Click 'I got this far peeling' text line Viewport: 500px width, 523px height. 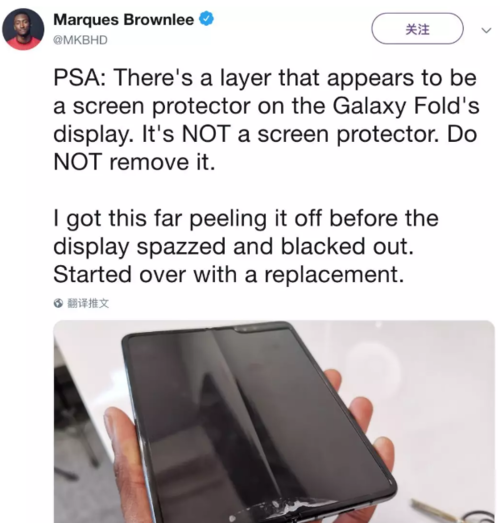click(160, 218)
